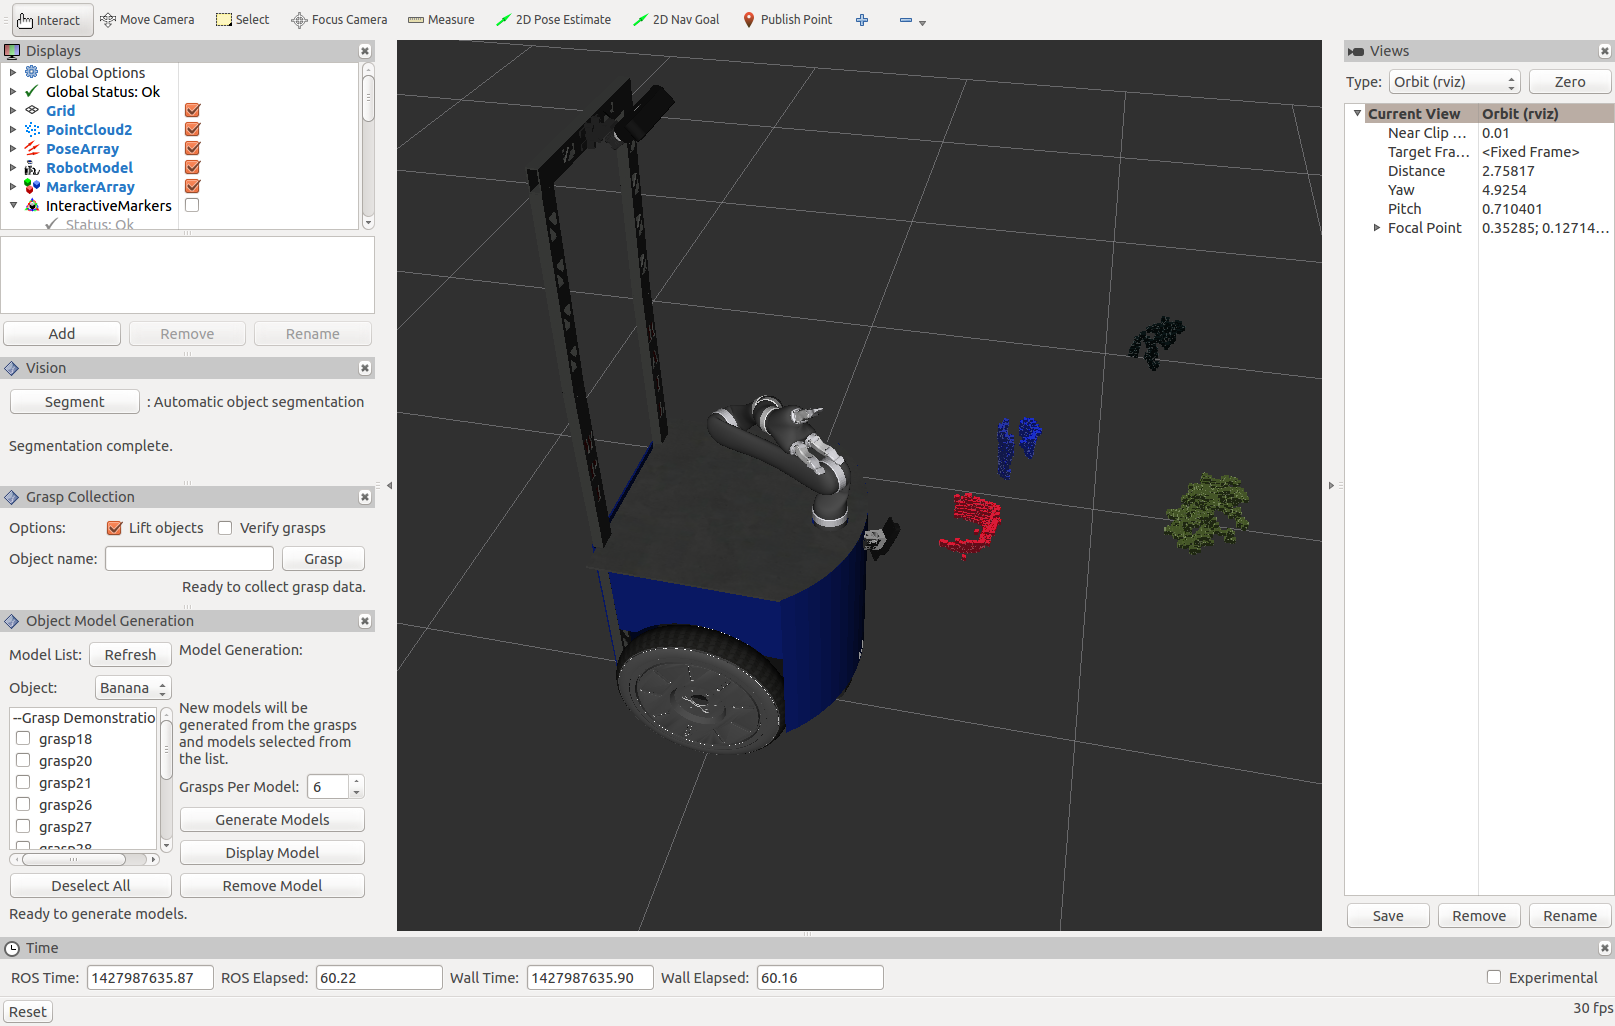Expand the Focal Point property

[1377, 228]
